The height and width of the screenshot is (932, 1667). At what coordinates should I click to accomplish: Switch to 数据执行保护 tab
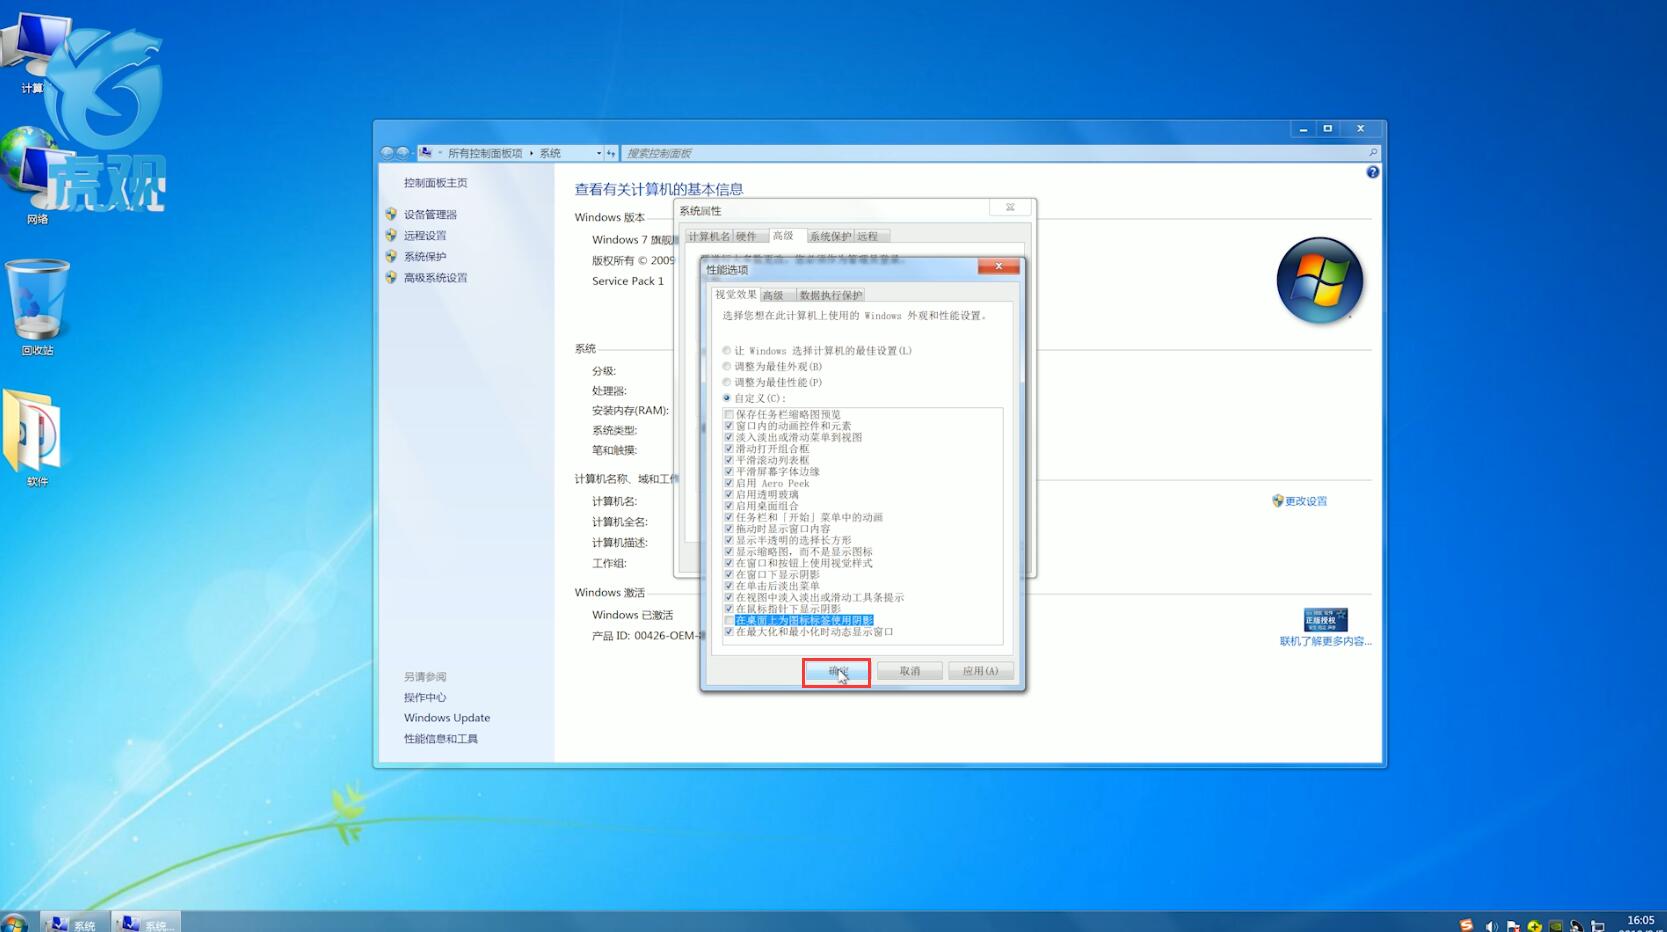point(830,295)
